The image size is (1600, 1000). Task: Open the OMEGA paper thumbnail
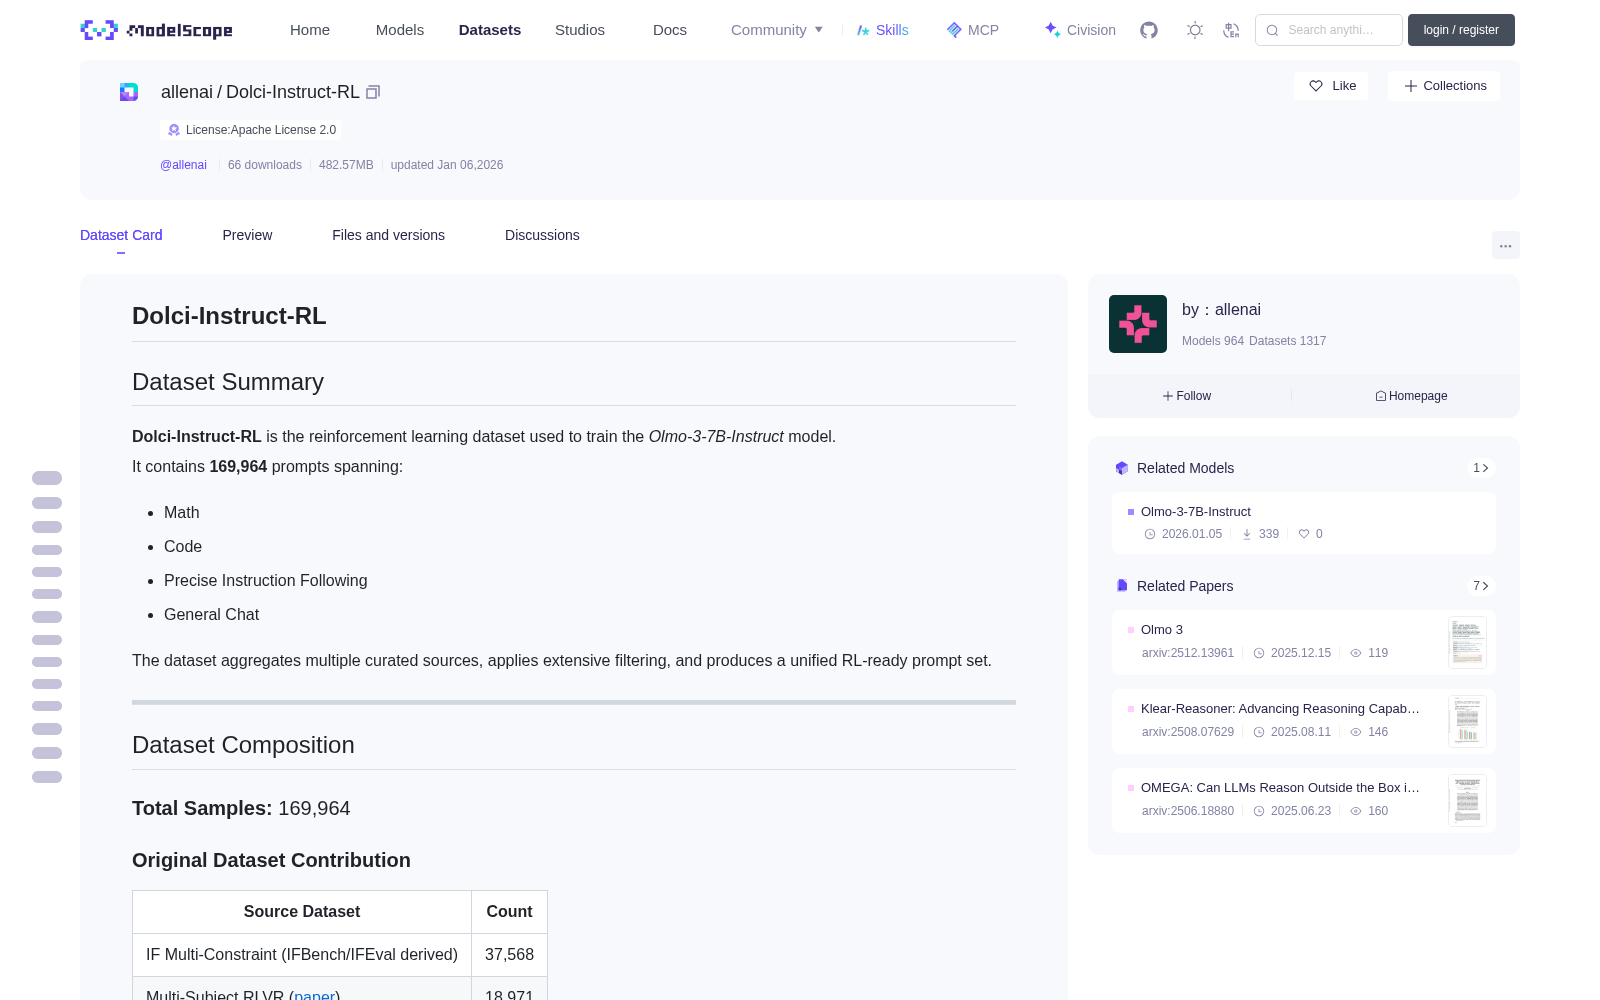1467,800
